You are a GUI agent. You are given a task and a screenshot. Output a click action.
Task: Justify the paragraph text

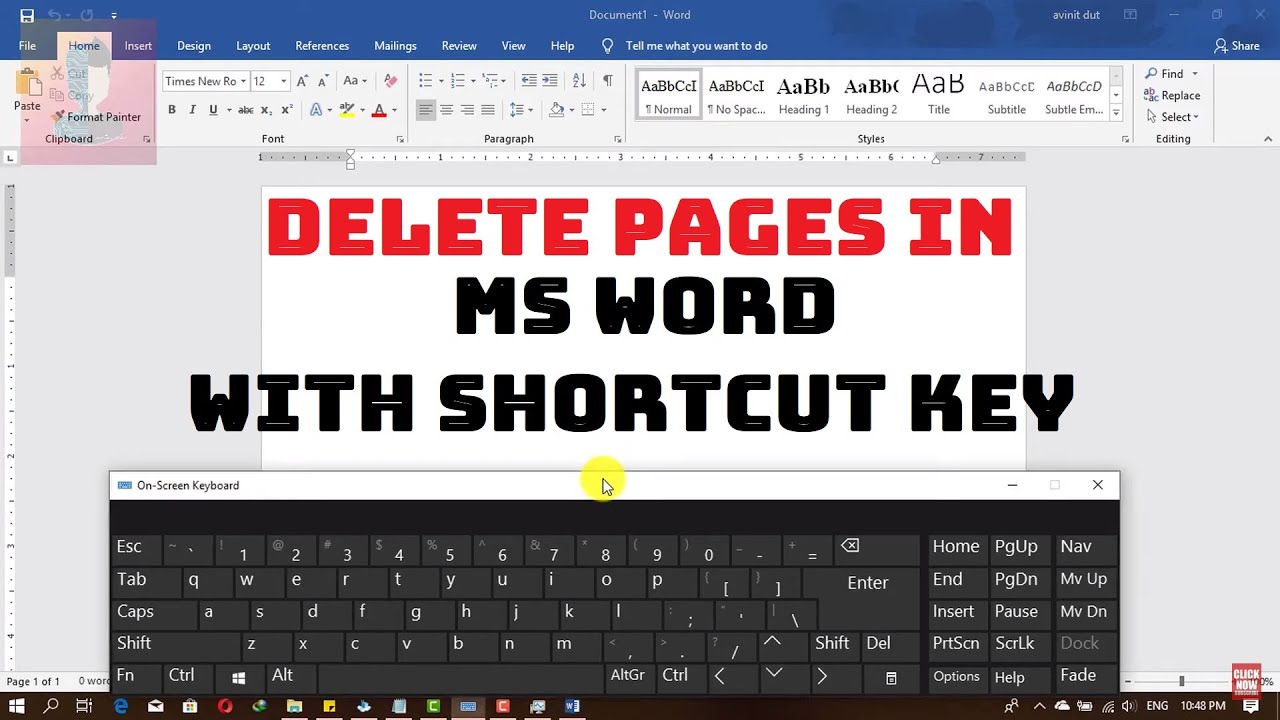point(488,110)
